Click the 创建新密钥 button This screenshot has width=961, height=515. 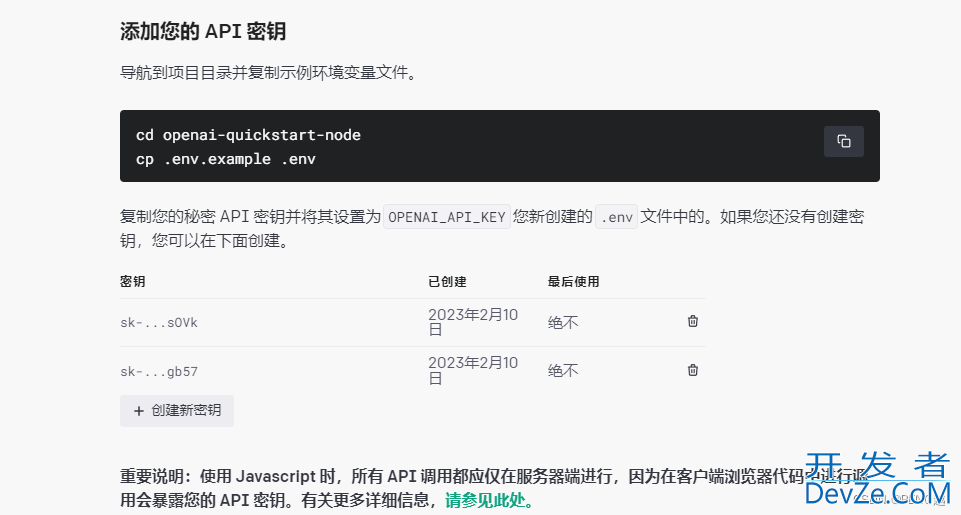coord(177,410)
